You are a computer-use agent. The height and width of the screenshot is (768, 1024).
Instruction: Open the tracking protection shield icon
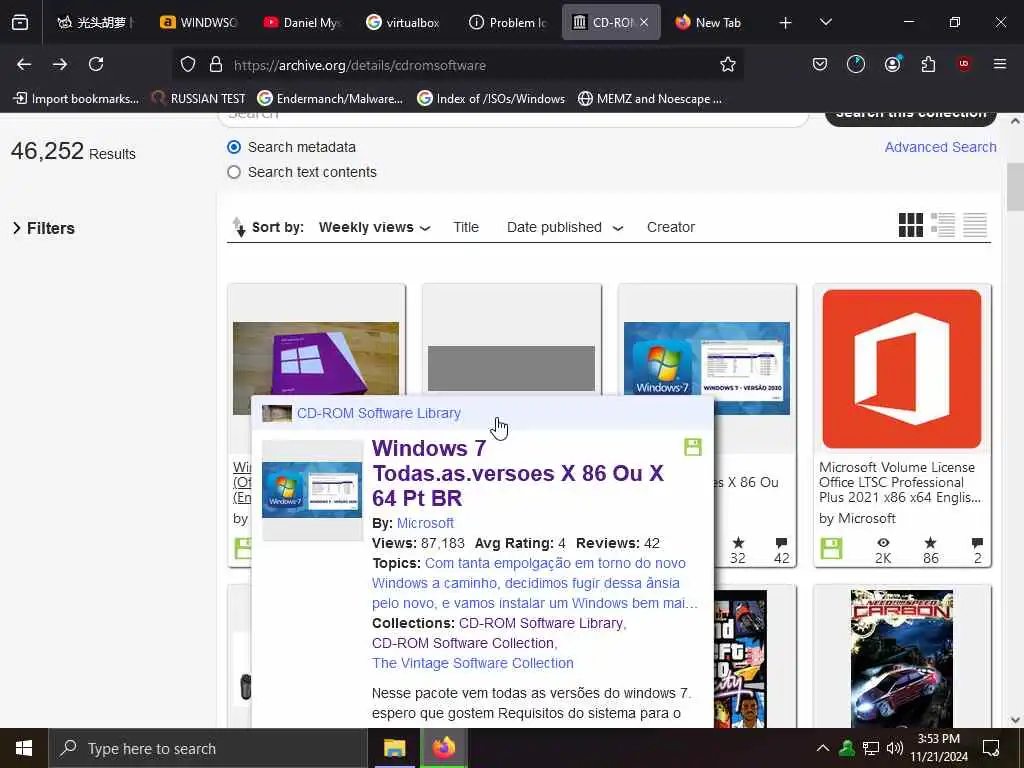pyautogui.click(x=188, y=65)
